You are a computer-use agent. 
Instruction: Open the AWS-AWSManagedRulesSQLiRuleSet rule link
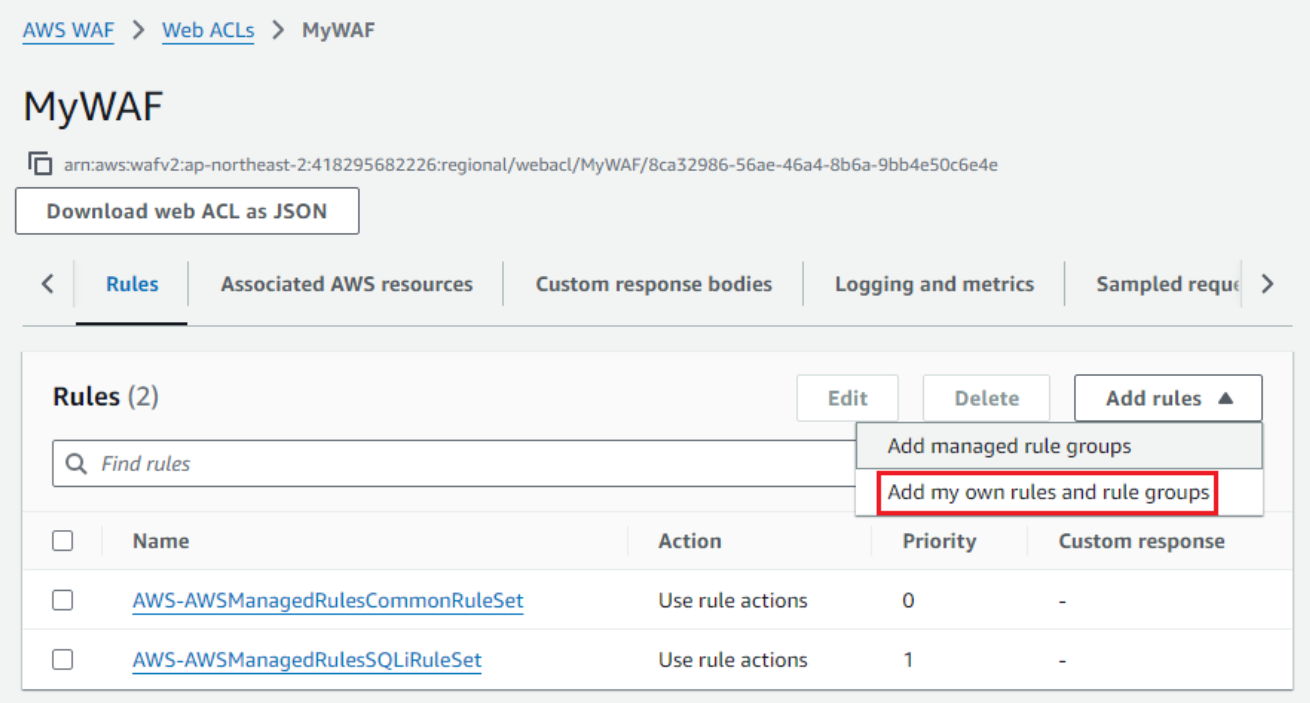click(307, 660)
